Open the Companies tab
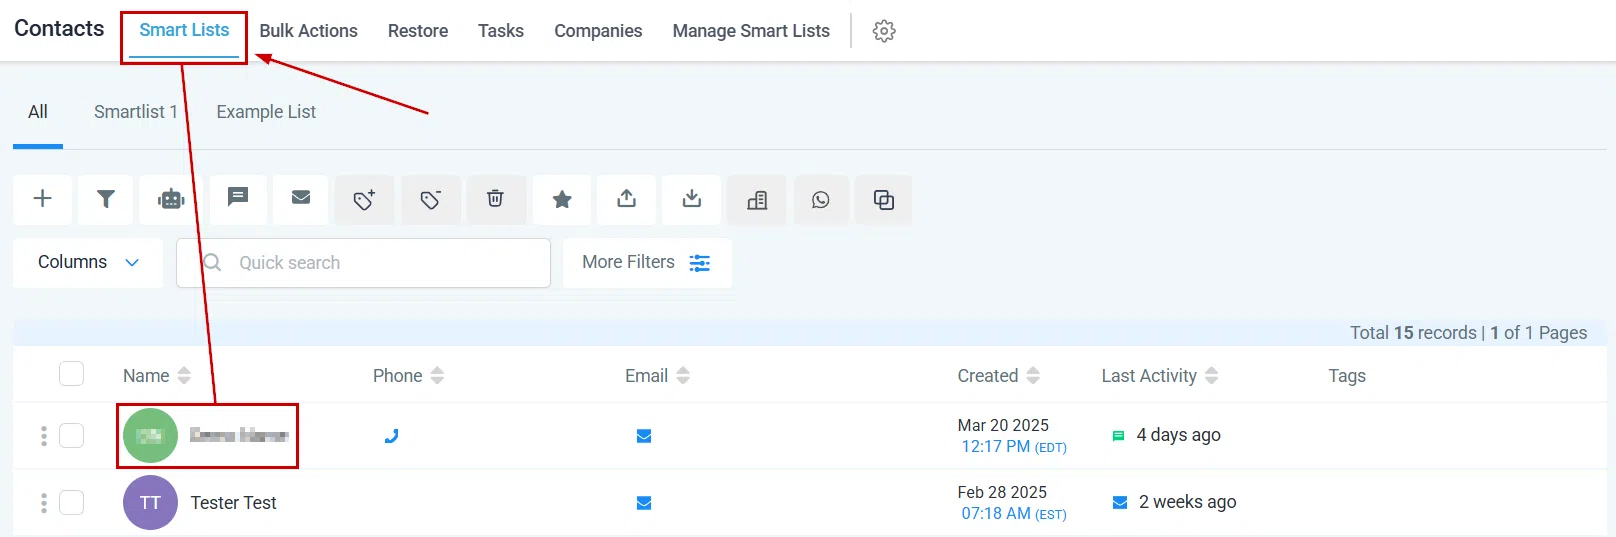This screenshot has width=1616, height=537. pos(598,31)
